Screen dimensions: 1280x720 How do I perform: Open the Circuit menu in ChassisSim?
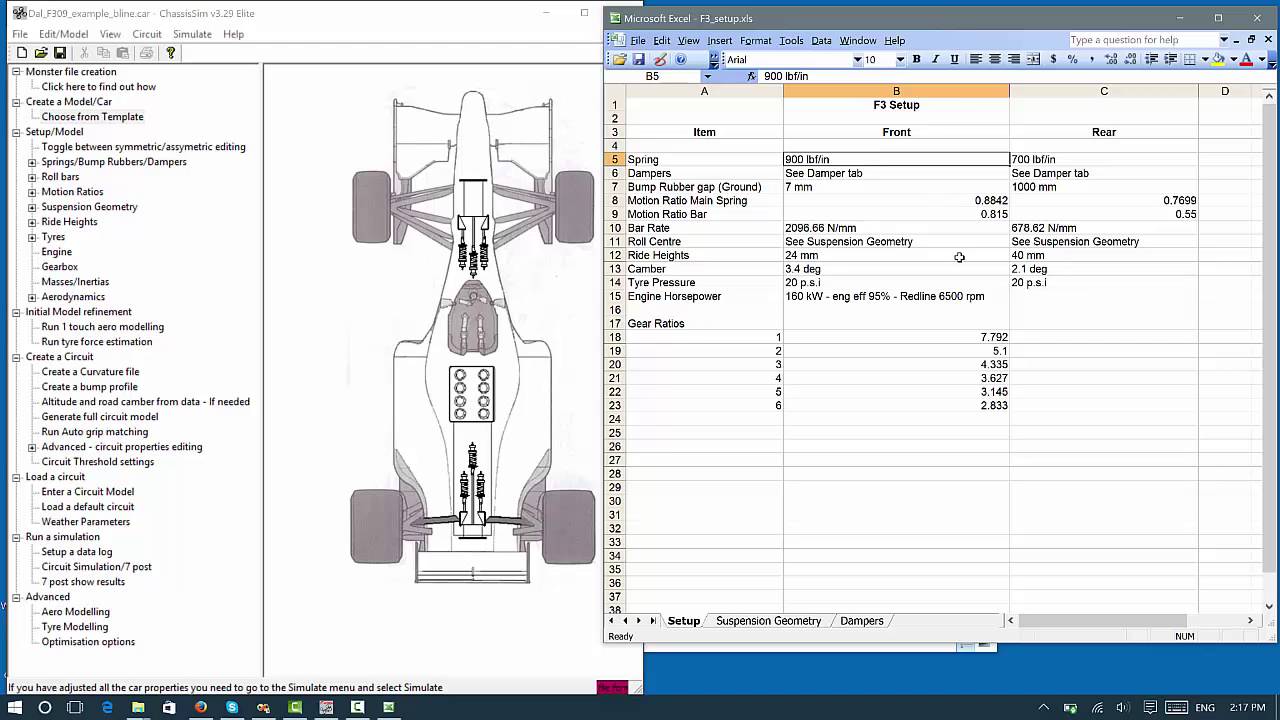click(x=147, y=34)
